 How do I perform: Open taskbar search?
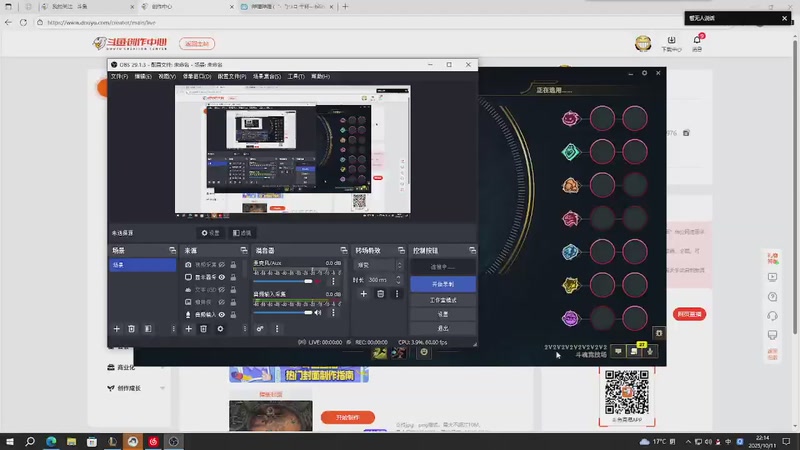[x=30, y=441]
